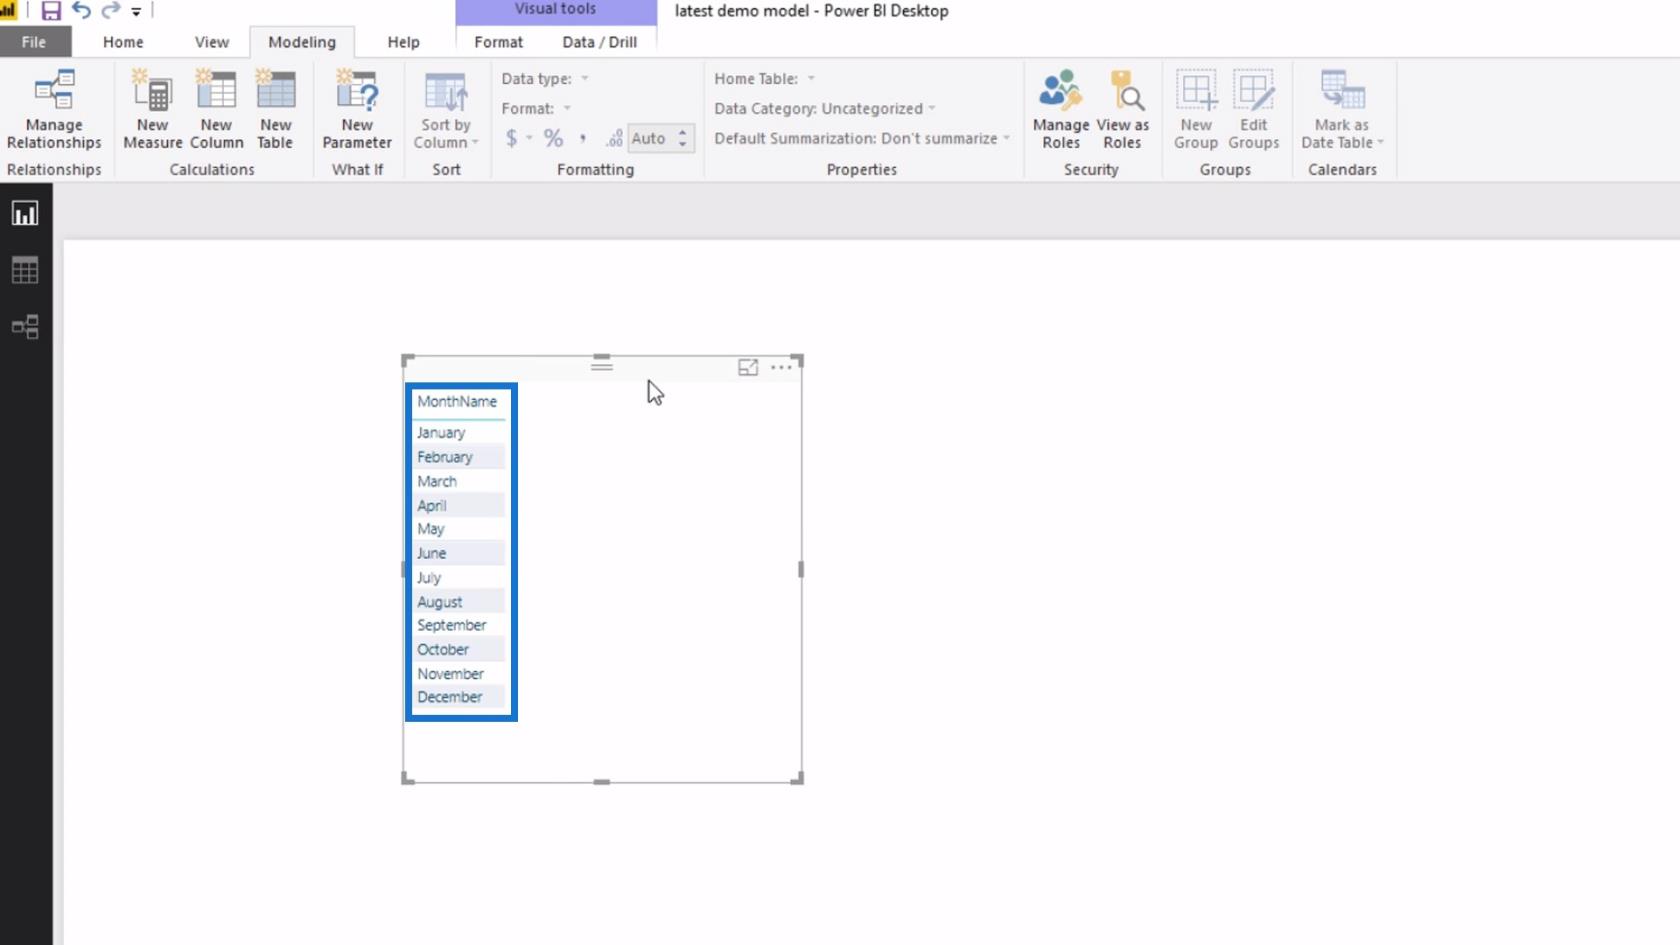
Task: Switch to Model view in sidebar
Action: 25,327
